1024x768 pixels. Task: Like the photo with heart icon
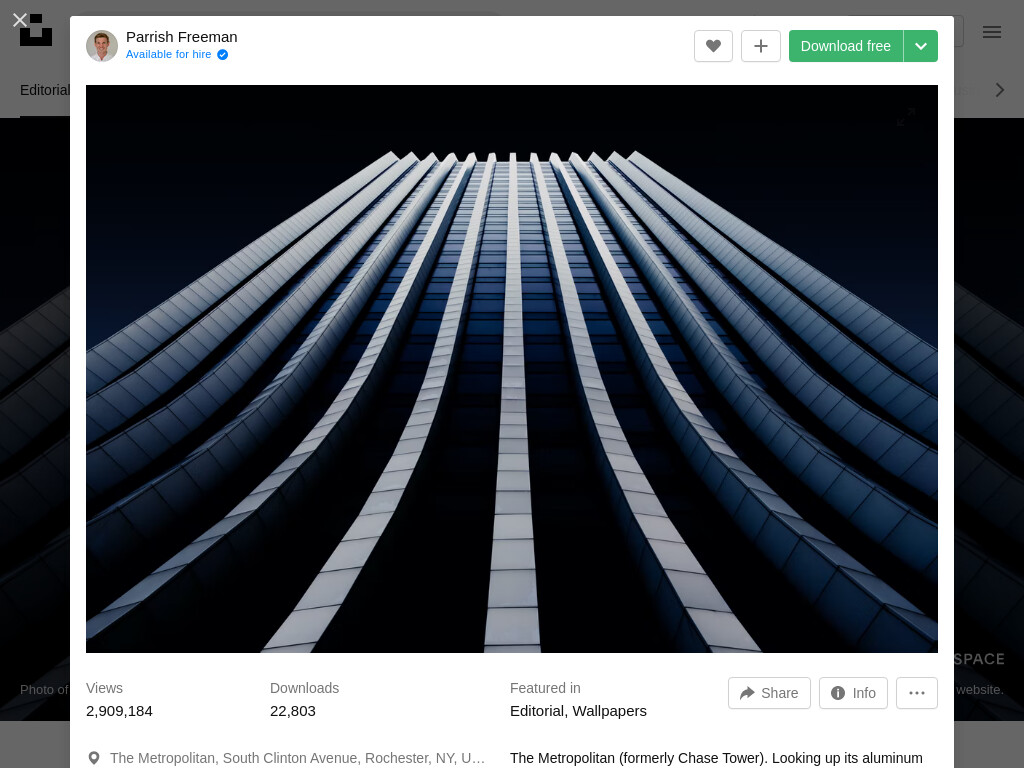(713, 46)
